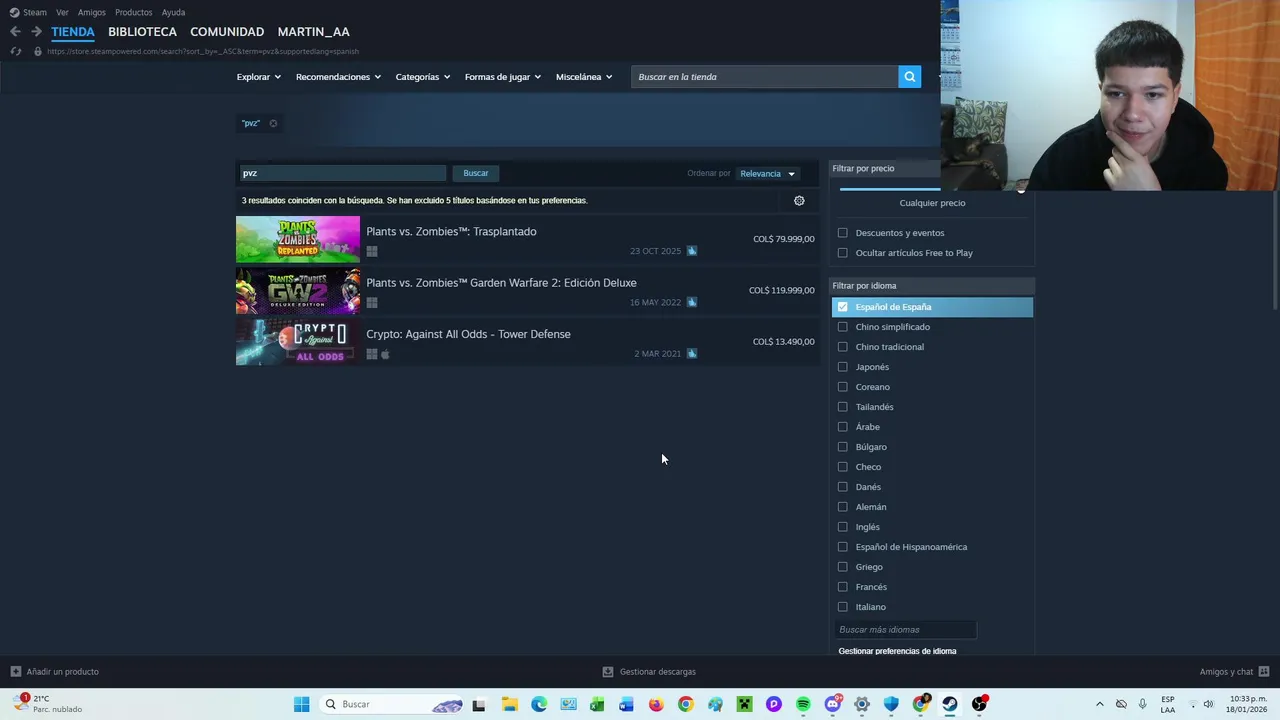
Task: Click review thumbs-up icon for Crypto: Against All Odds
Action: (691, 353)
